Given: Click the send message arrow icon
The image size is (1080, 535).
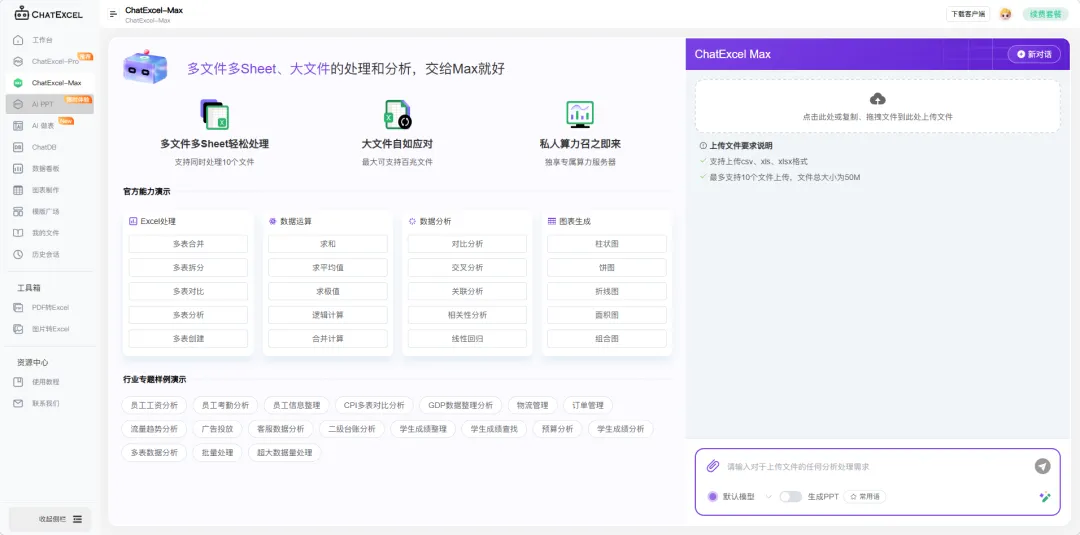Looking at the screenshot, I should 1042,466.
